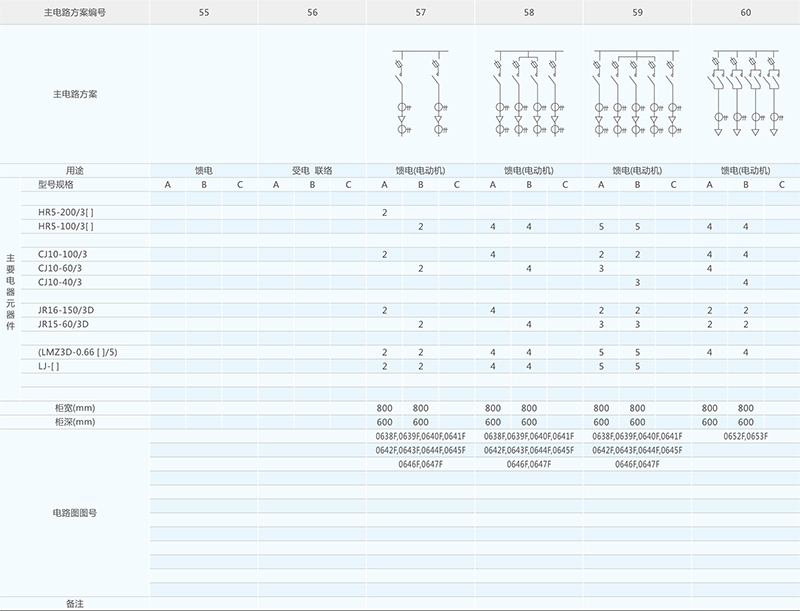This screenshot has height=611, width=800.
Task: Click the circuit diagram for scheme 57
Action: (420, 94)
